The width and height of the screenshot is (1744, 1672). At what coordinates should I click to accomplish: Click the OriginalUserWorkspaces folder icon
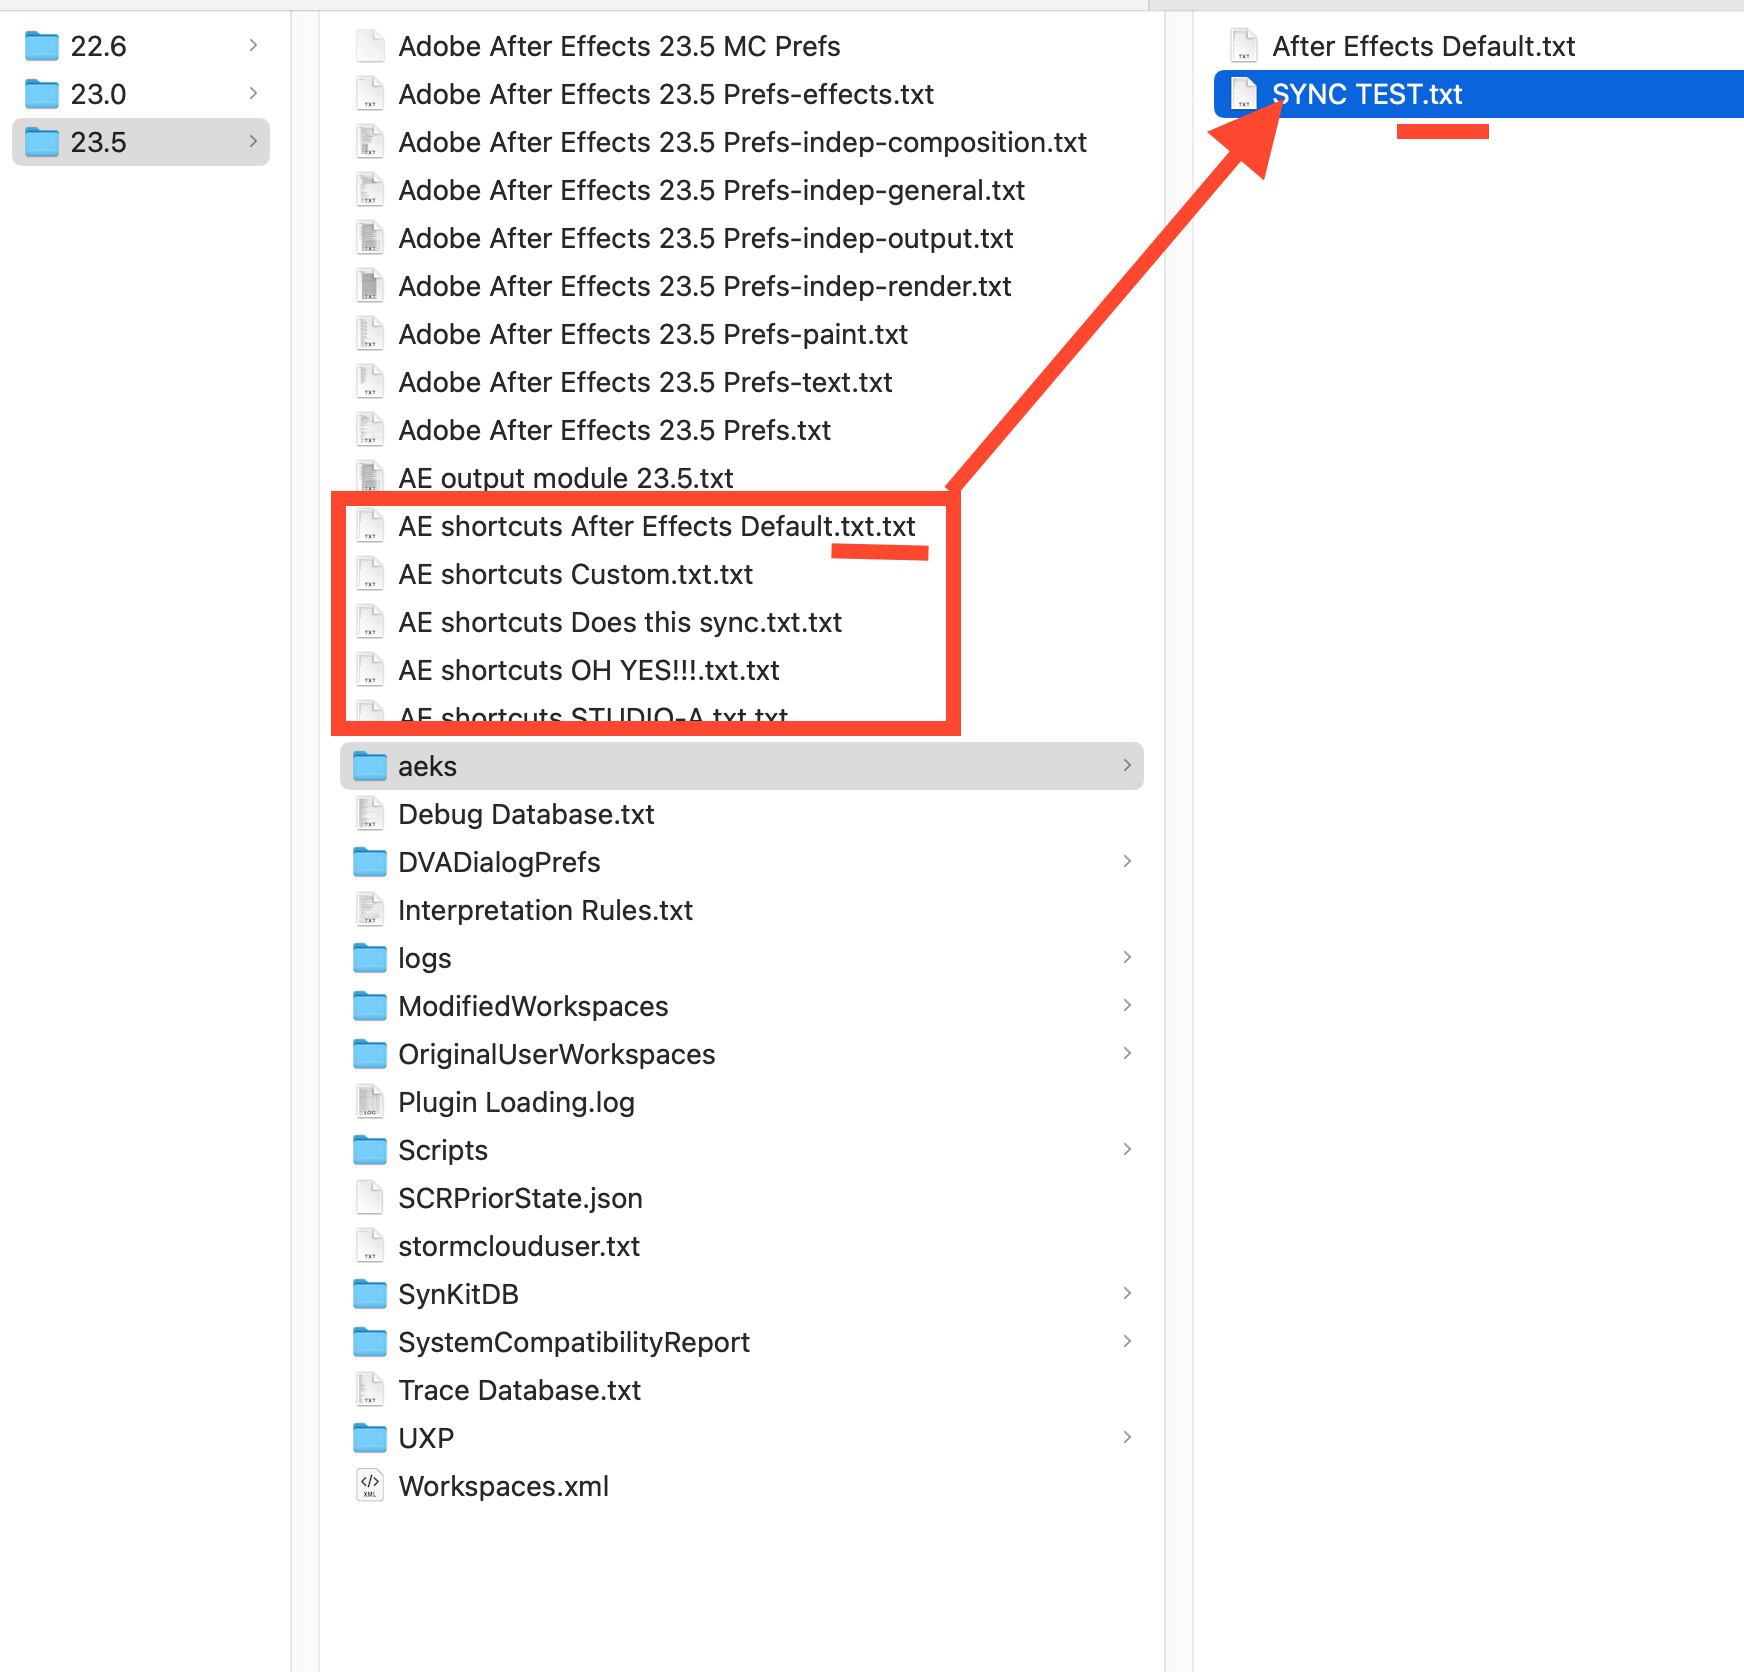coord(370,1054)
